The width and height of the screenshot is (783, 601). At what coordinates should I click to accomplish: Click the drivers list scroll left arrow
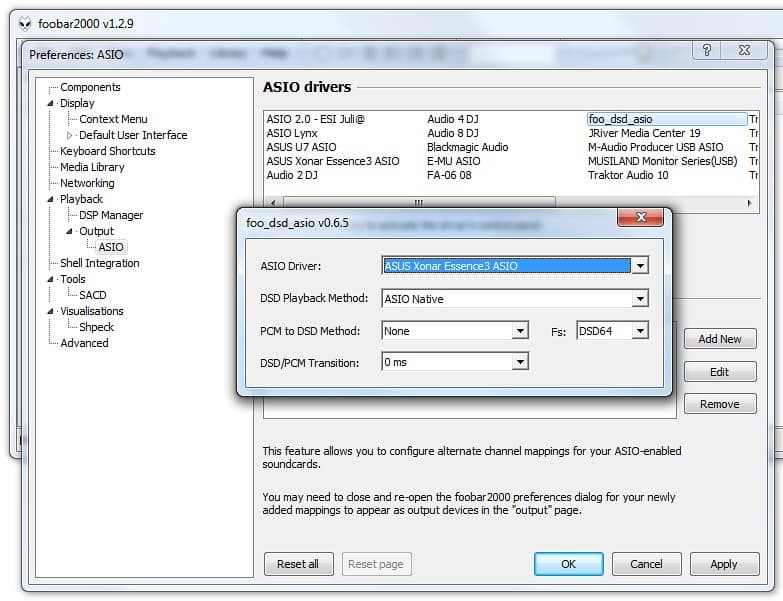pos(273,203)
